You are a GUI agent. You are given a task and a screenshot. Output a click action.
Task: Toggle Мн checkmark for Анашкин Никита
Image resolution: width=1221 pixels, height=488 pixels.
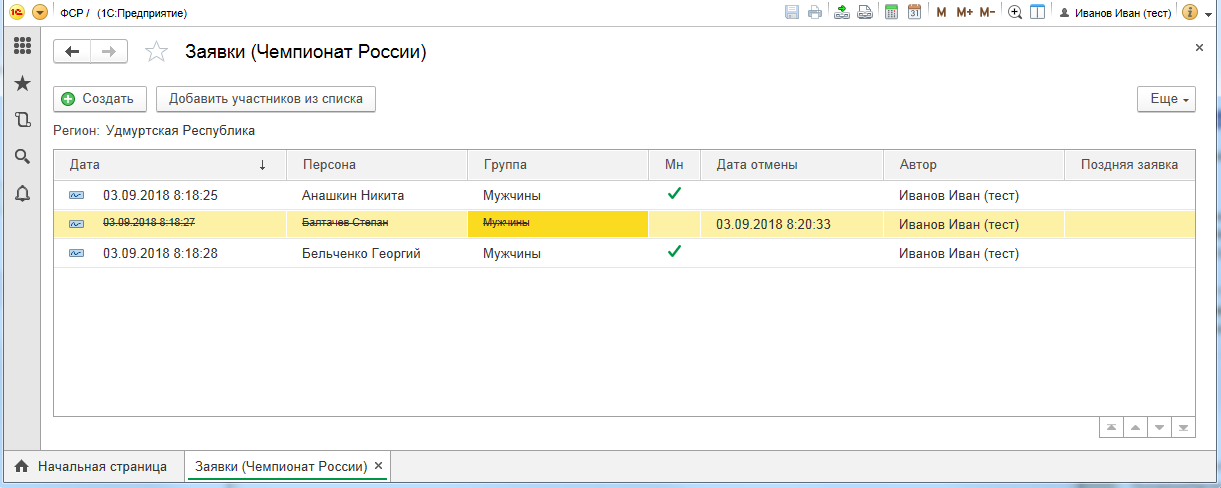point(674,194)
